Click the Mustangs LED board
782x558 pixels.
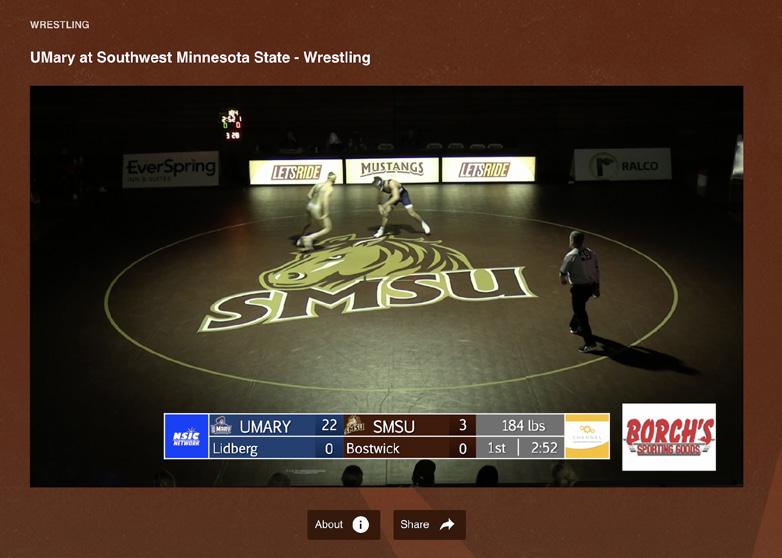(x=392, y=170)
